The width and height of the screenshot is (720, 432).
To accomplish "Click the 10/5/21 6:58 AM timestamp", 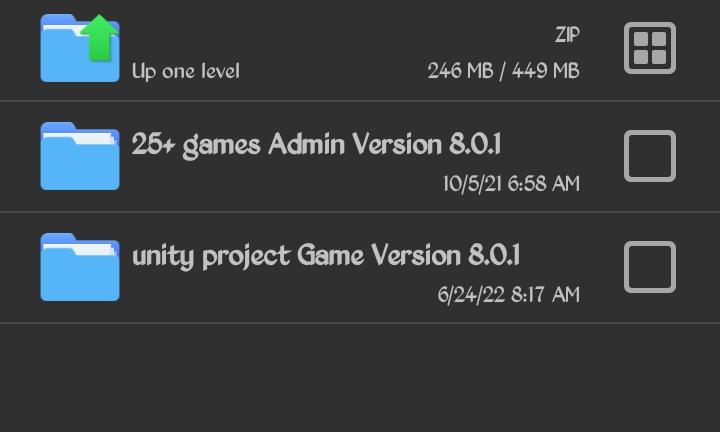I will coord(511,184).
